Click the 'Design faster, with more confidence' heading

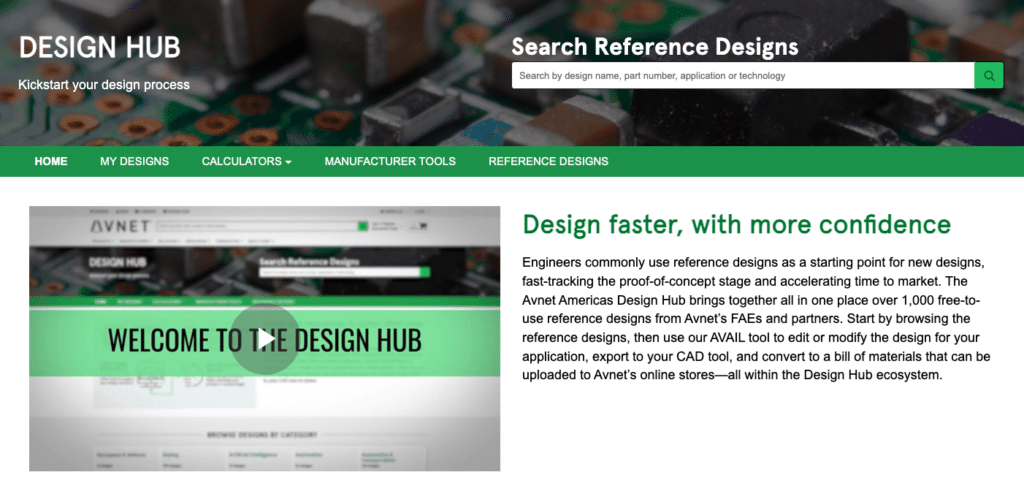(x=736, y=223)
